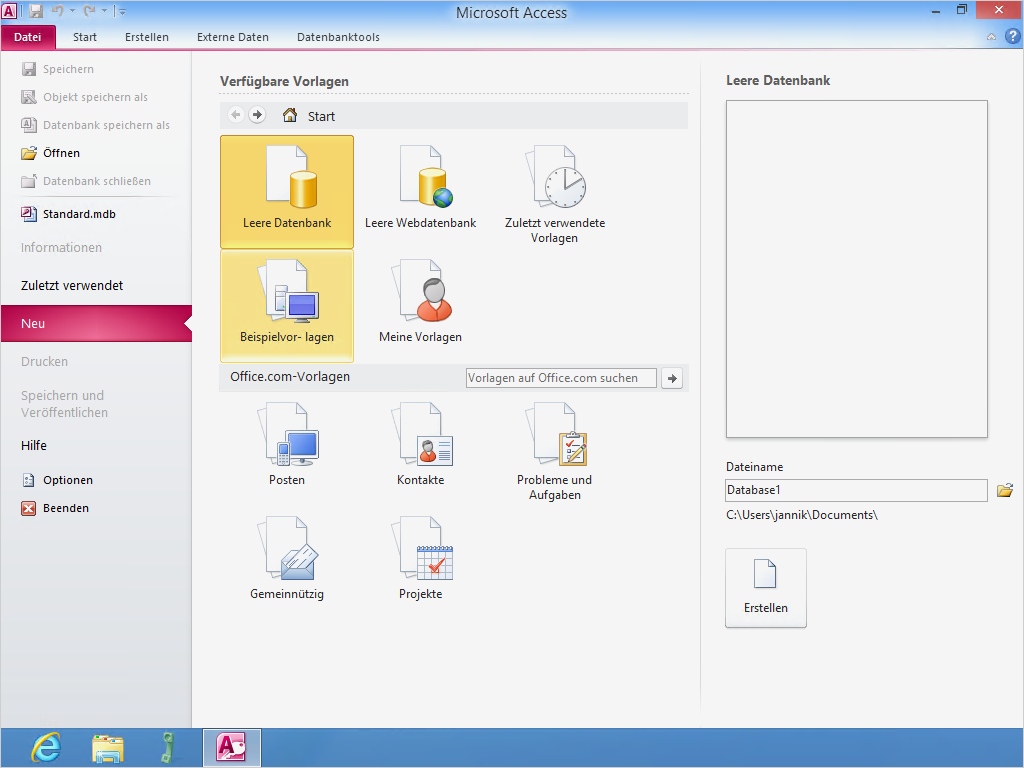Click the Leere Datenbank preview pane

click(857, 268)
